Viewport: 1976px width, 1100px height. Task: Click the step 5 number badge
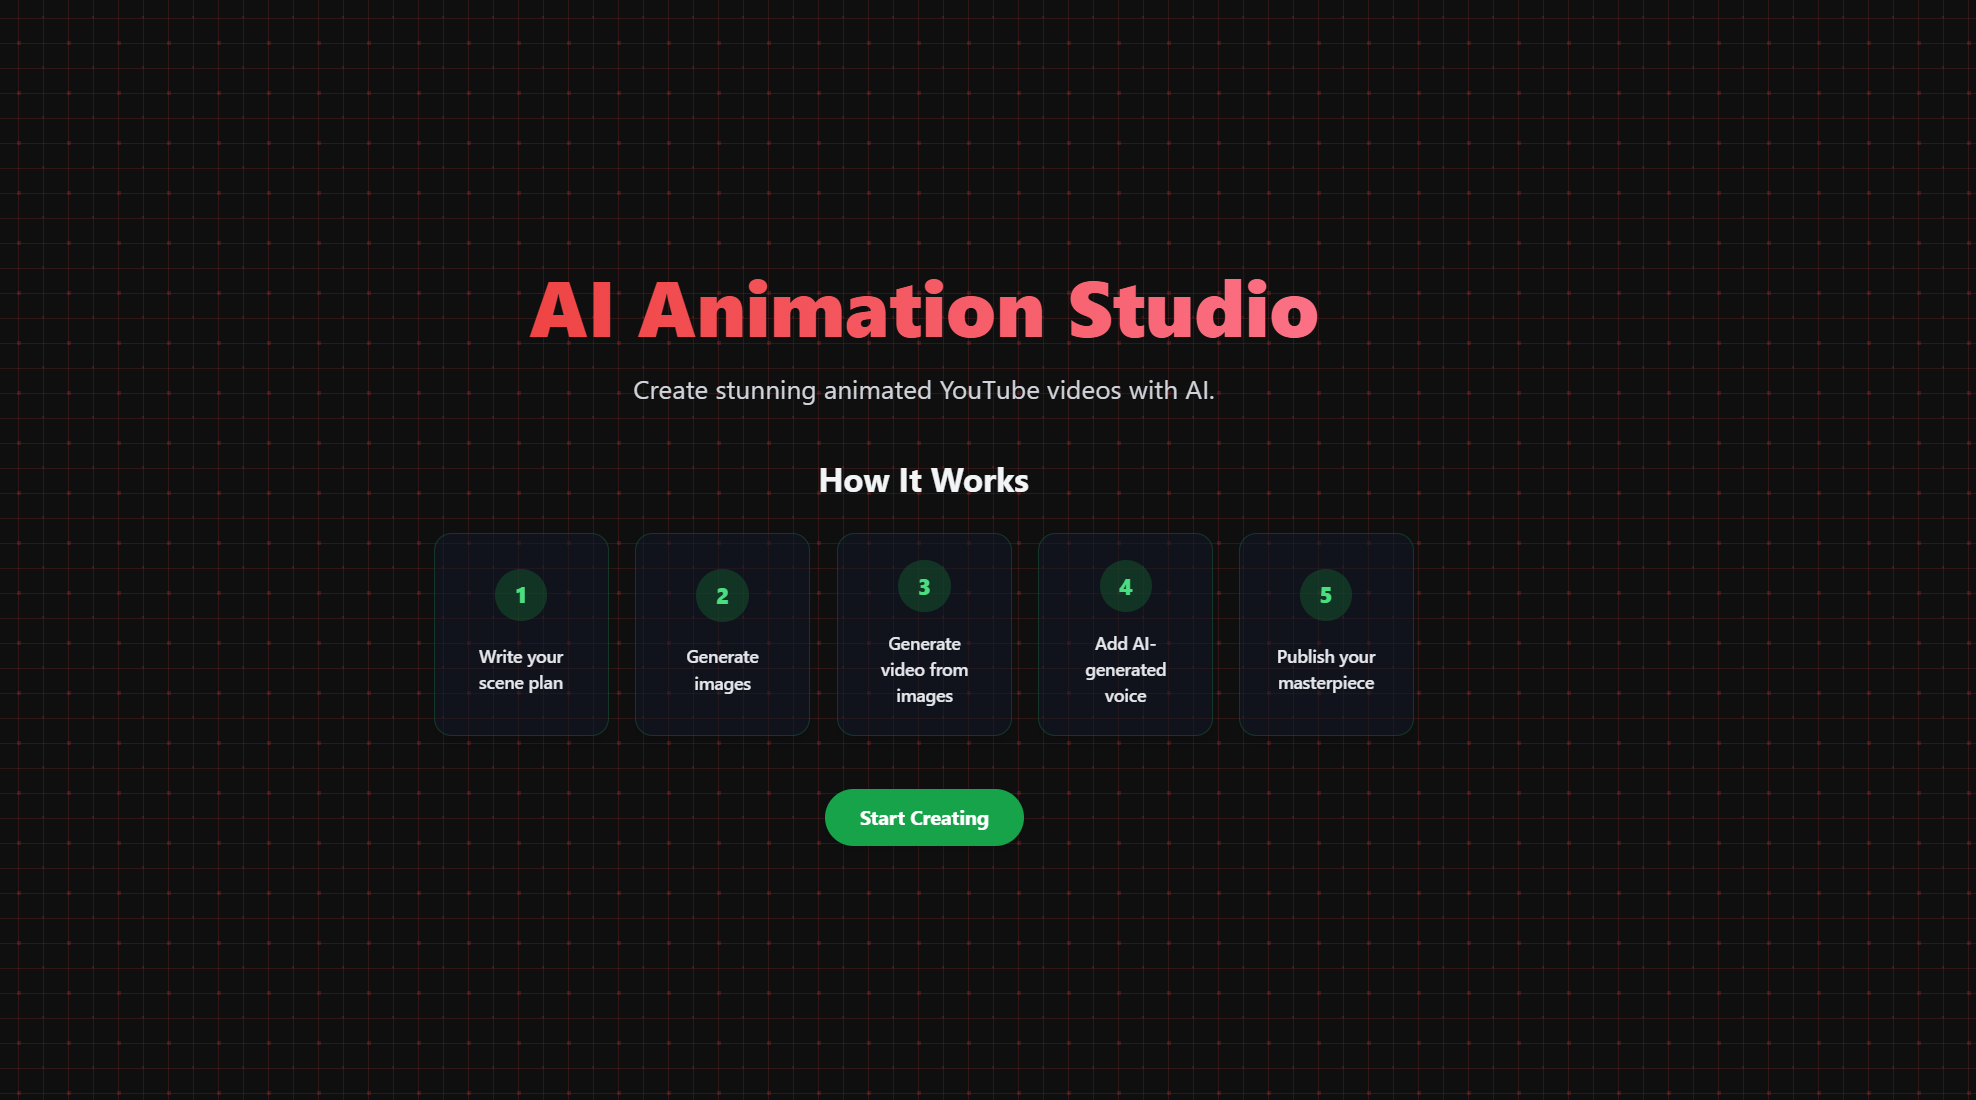coord(1326,595)
